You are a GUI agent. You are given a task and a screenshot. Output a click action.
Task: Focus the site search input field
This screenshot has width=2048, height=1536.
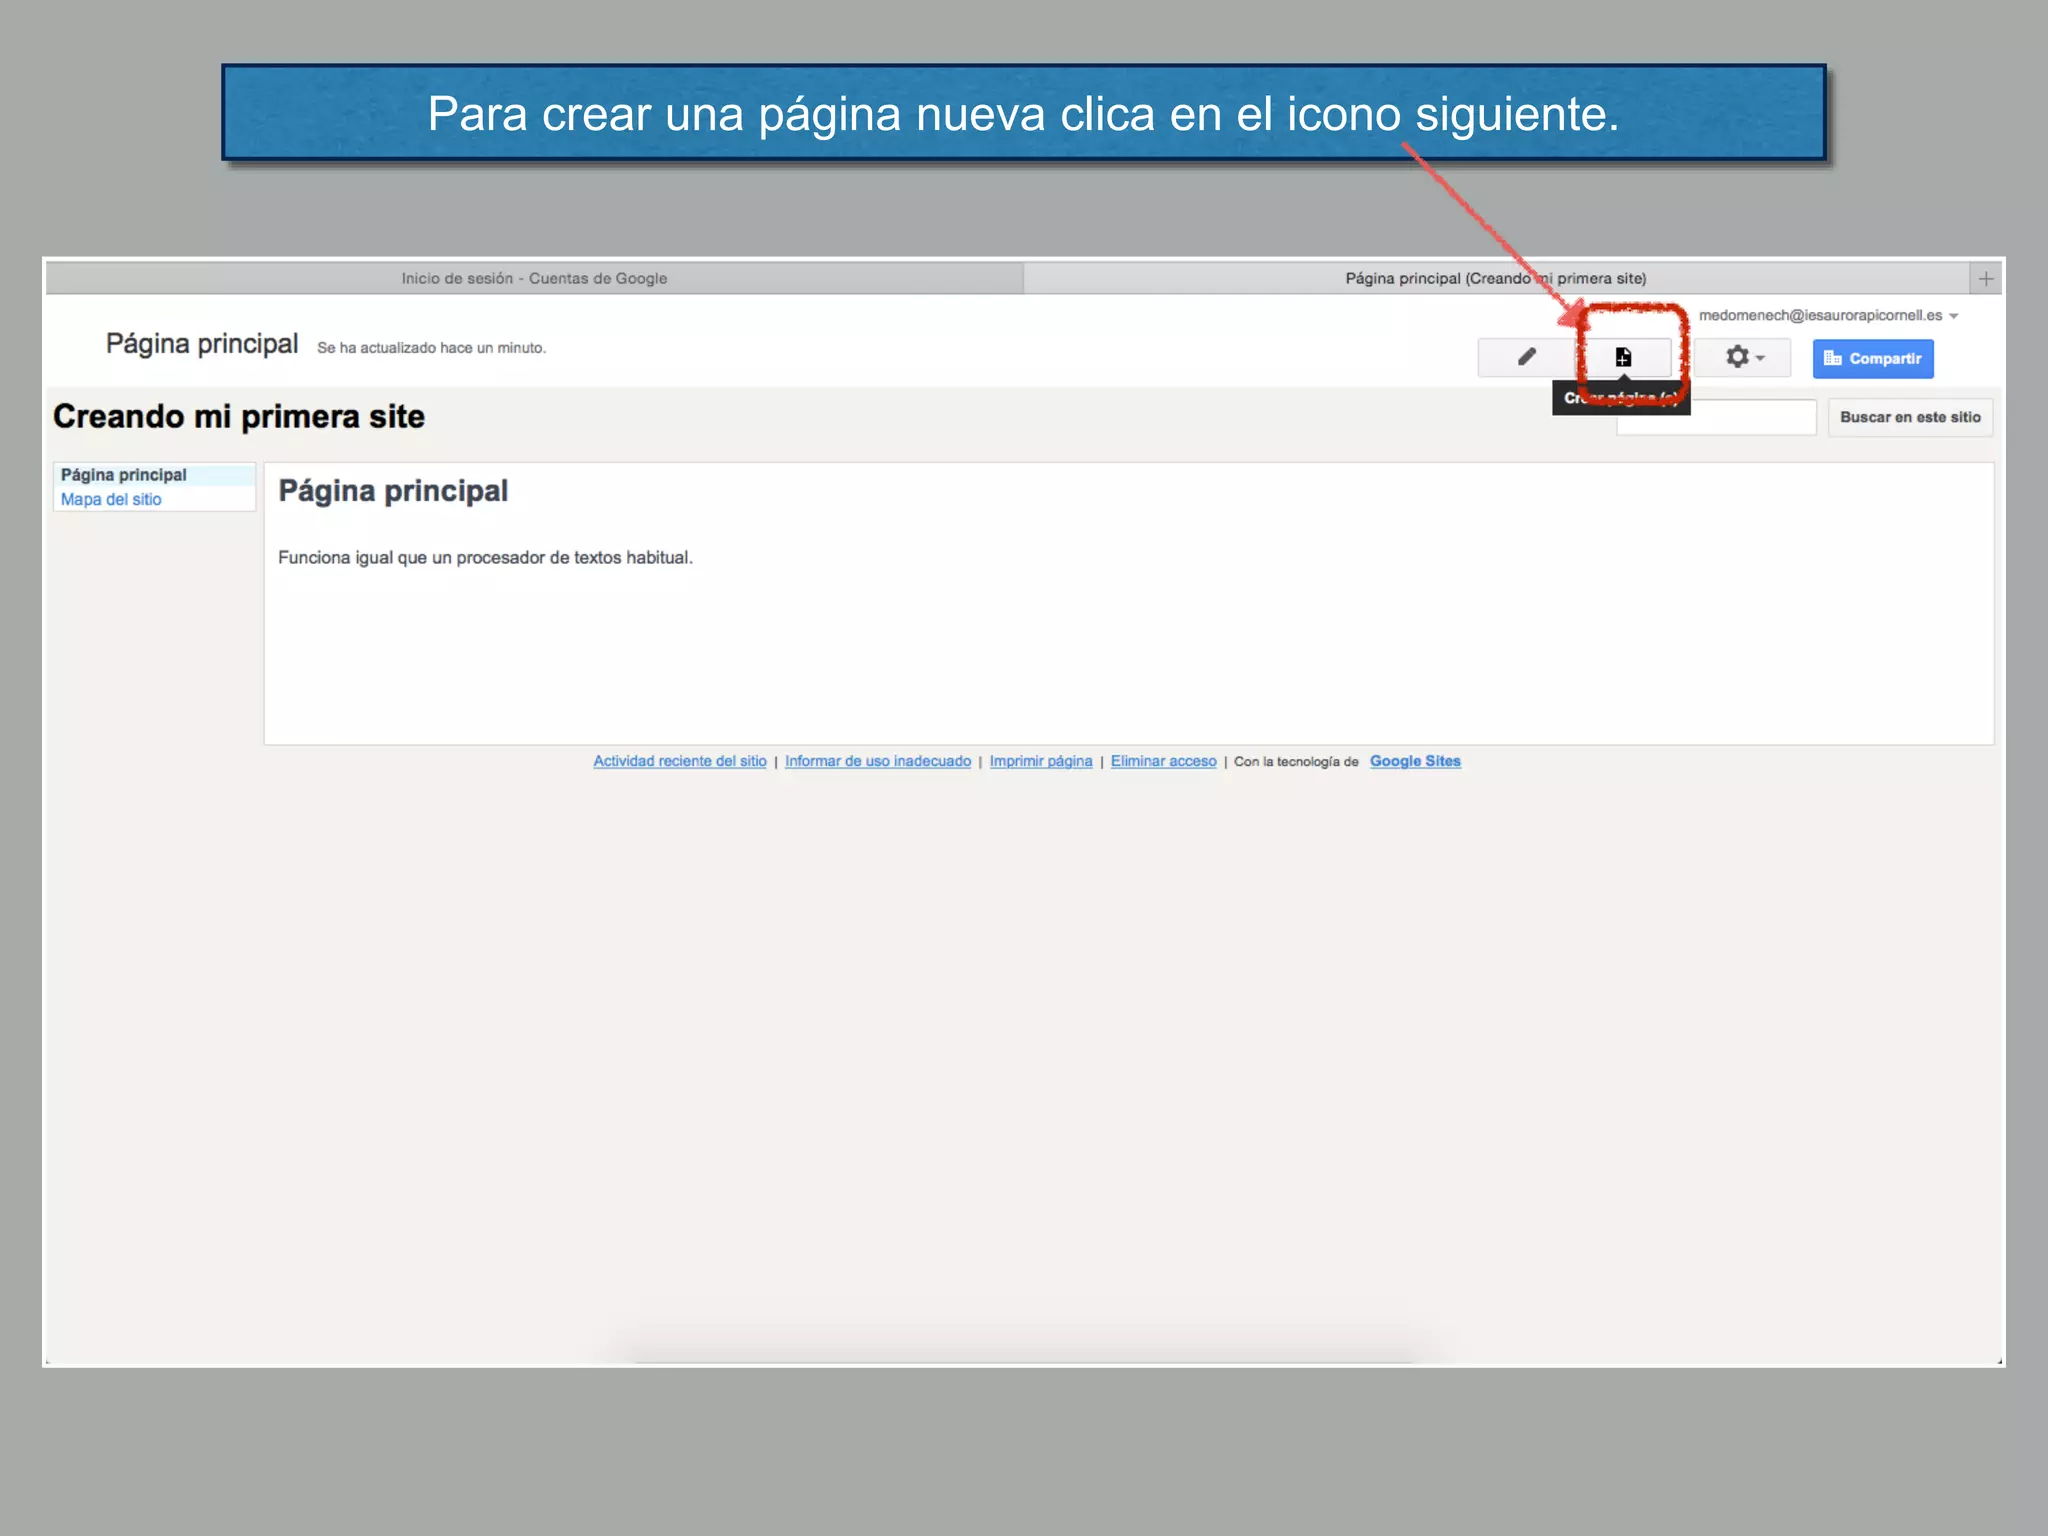[x=1716, y=418]
